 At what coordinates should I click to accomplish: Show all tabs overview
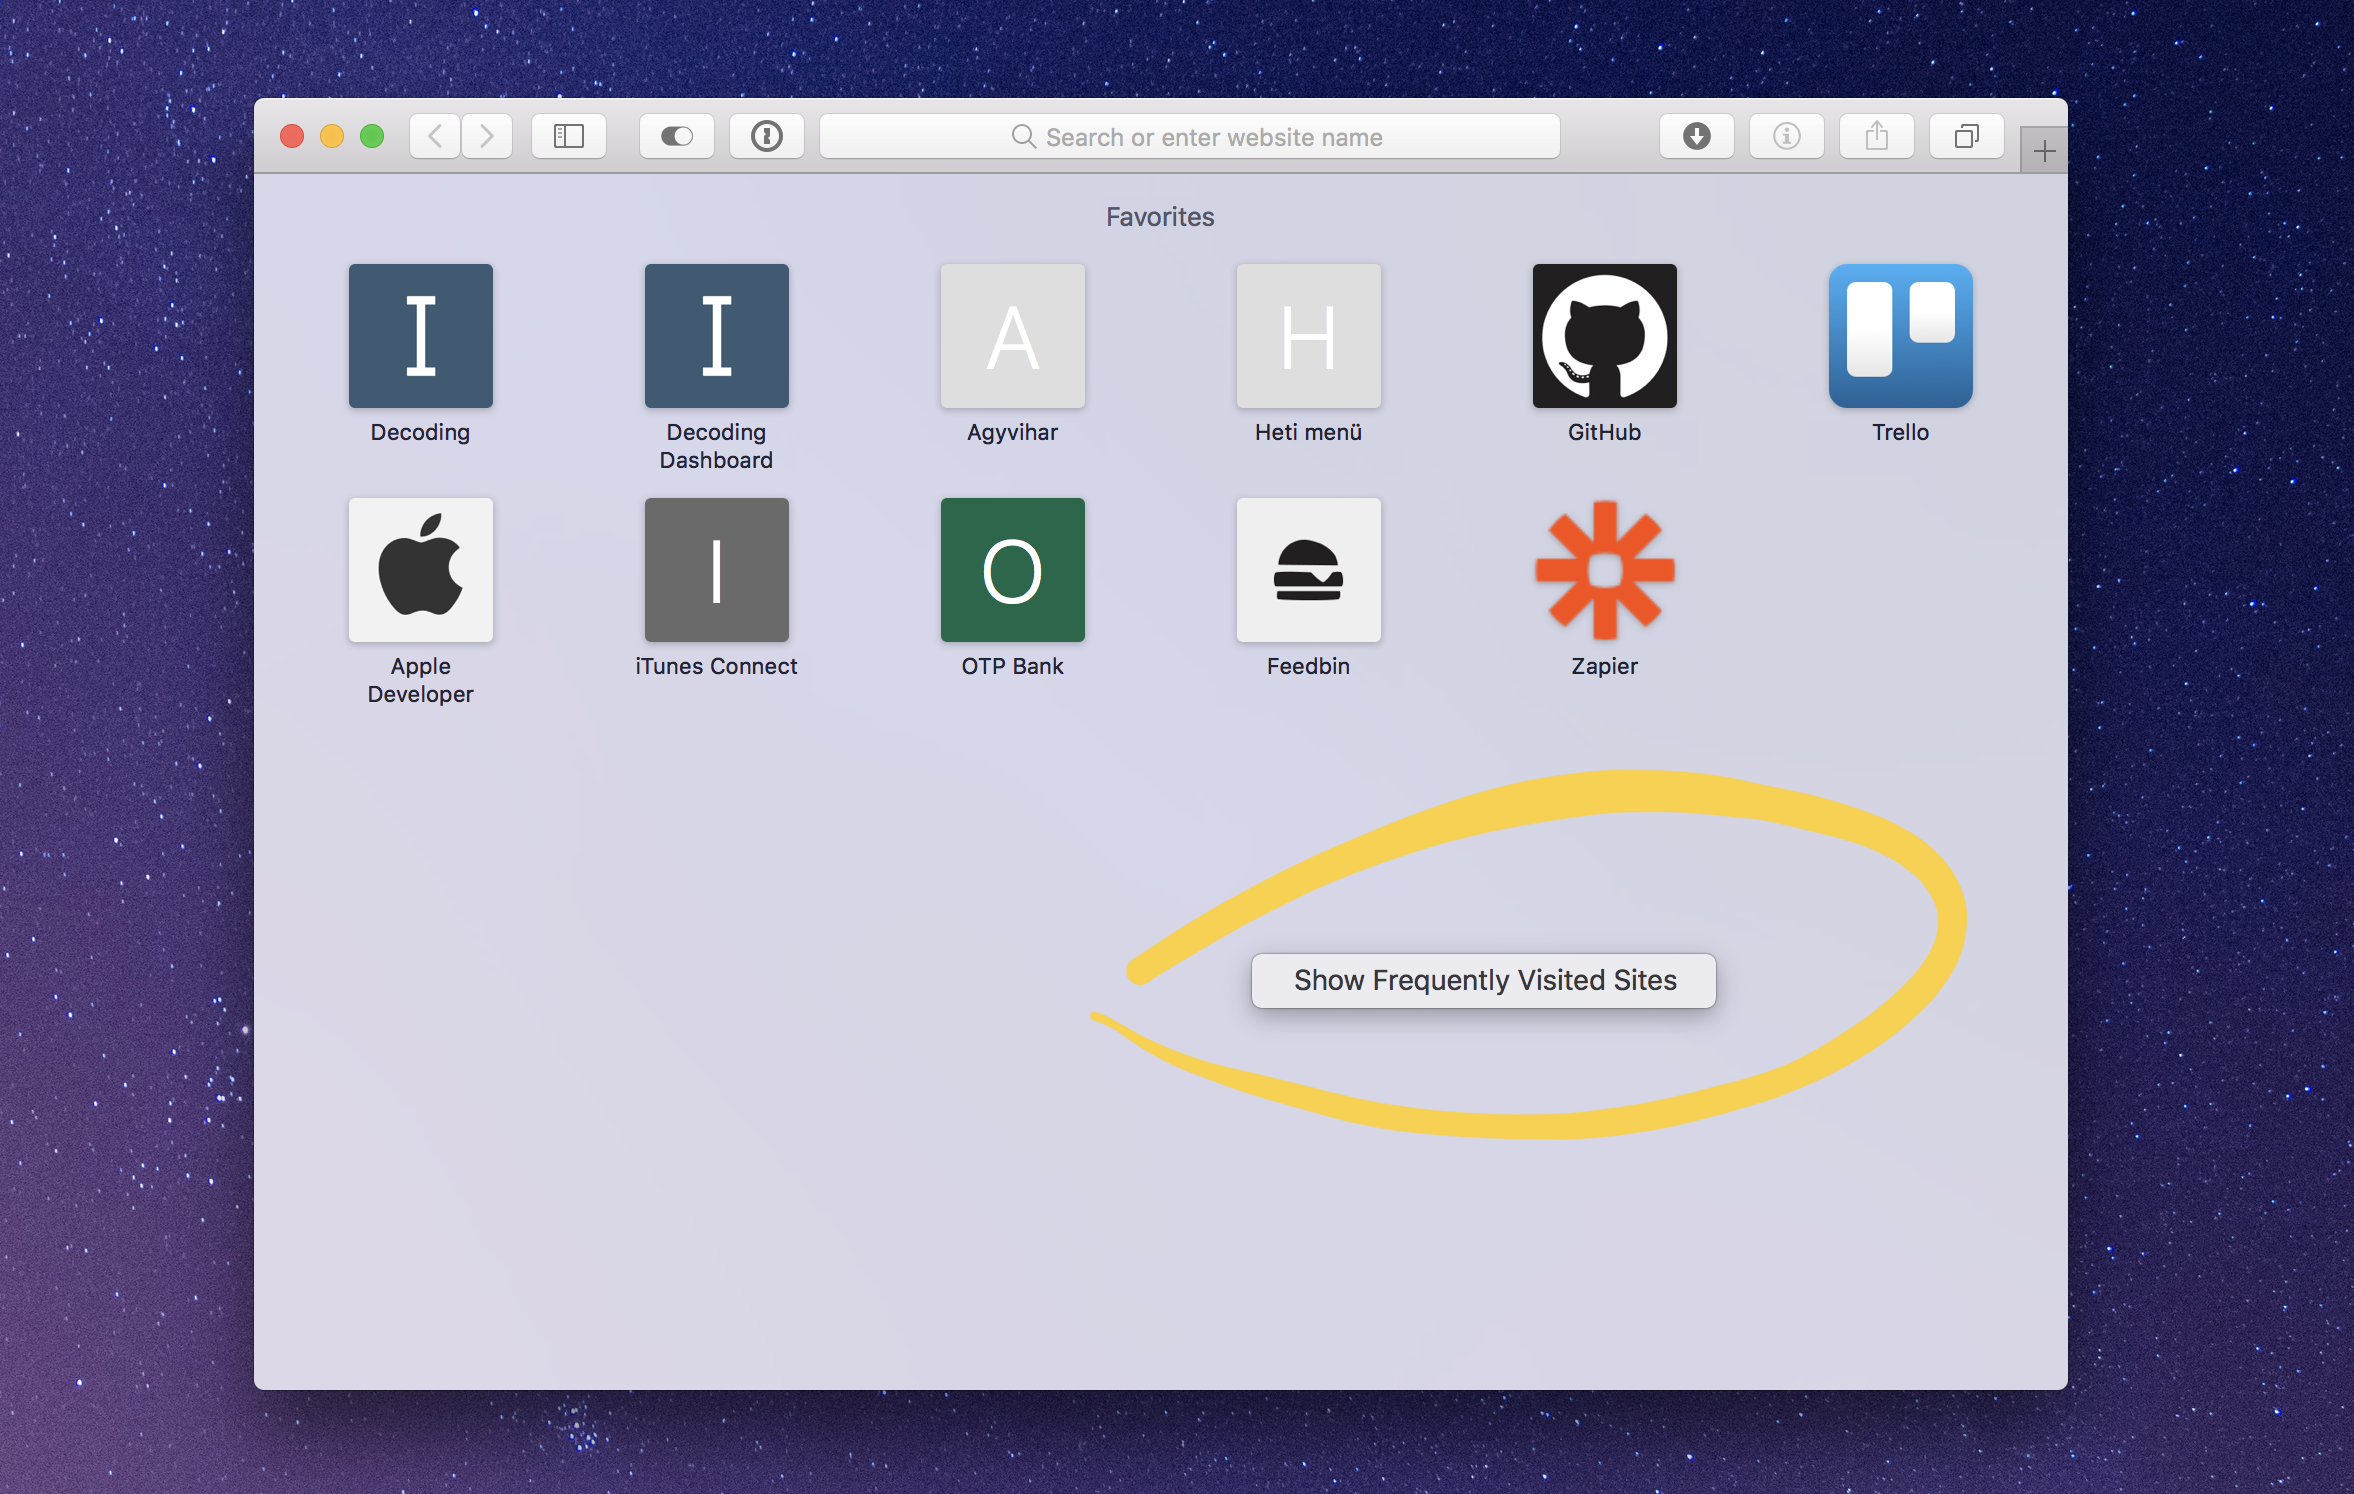1967,136
